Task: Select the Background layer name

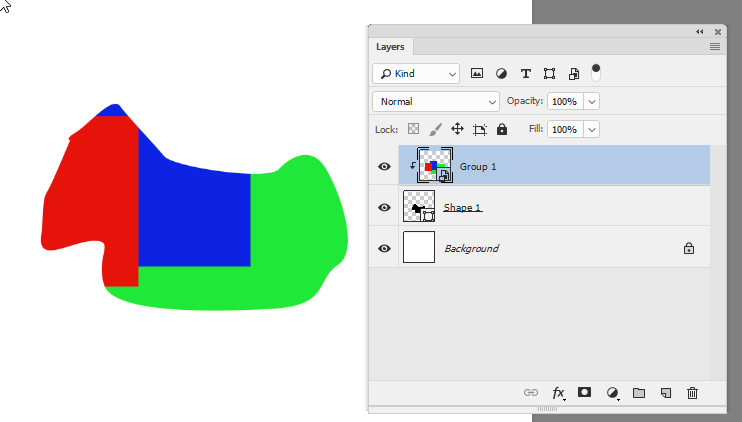Action: (x=471, y=248)
